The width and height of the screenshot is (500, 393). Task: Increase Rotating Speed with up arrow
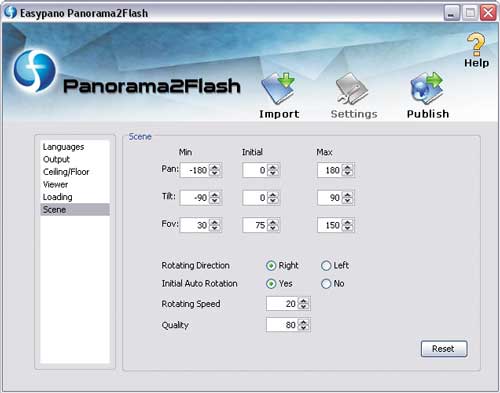(303, 301)
